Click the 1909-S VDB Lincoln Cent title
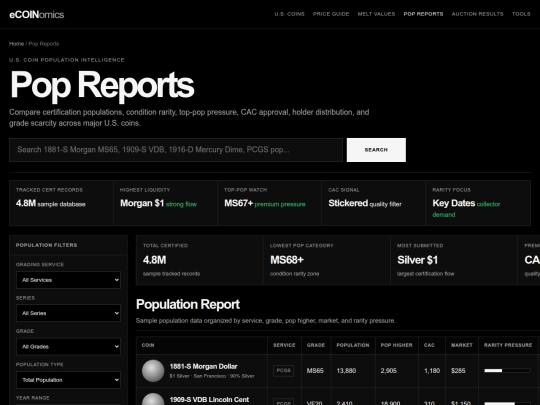540x405 pixels. pyautogui.click(x=209, y=399)
